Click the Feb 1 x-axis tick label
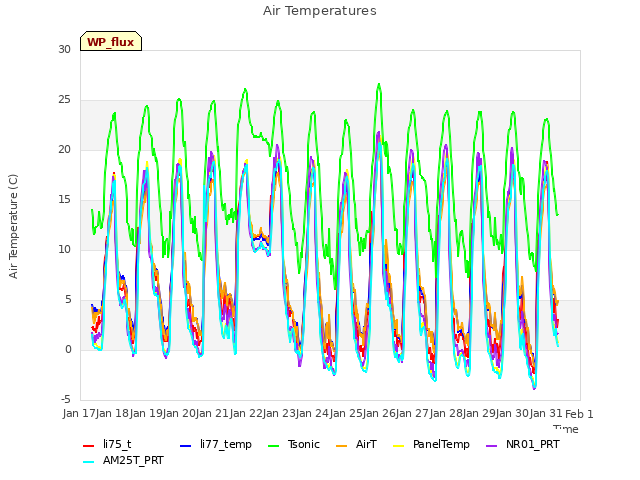This screenshot has width=640, height=480. 579,414
